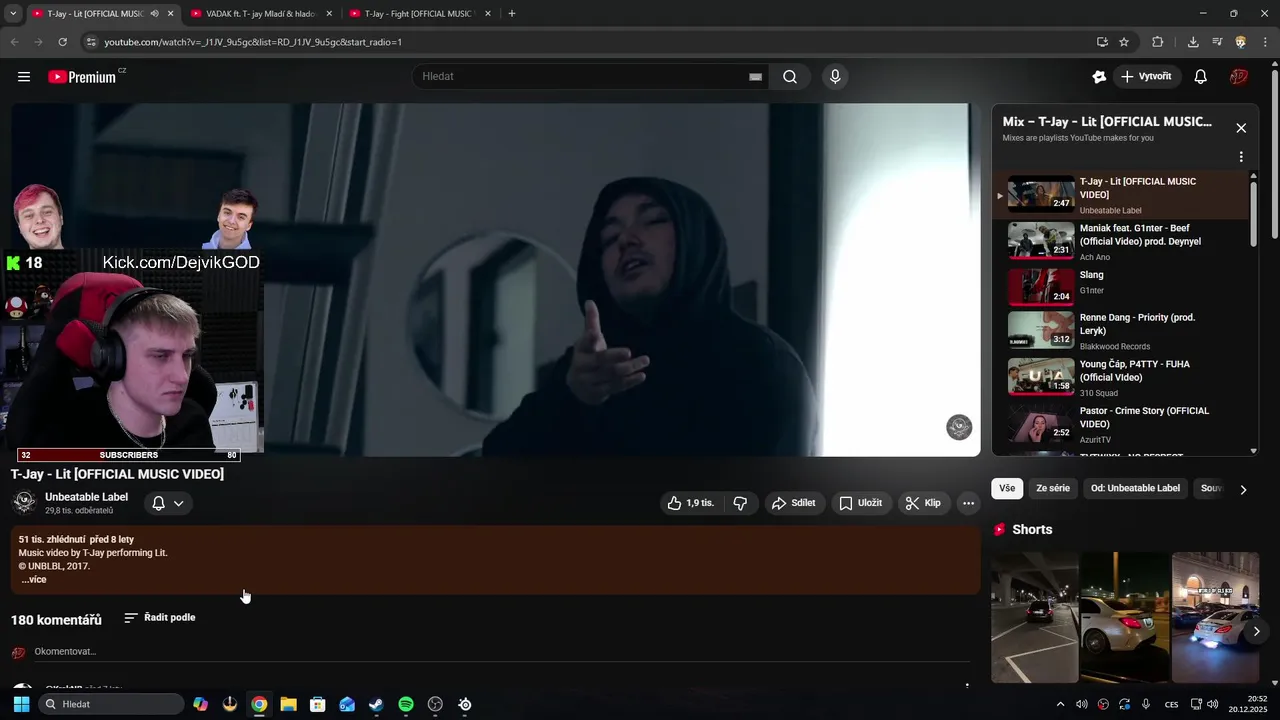
Task: Expand description with ...více
Action: pyautogui.click(x=34, y=580)
